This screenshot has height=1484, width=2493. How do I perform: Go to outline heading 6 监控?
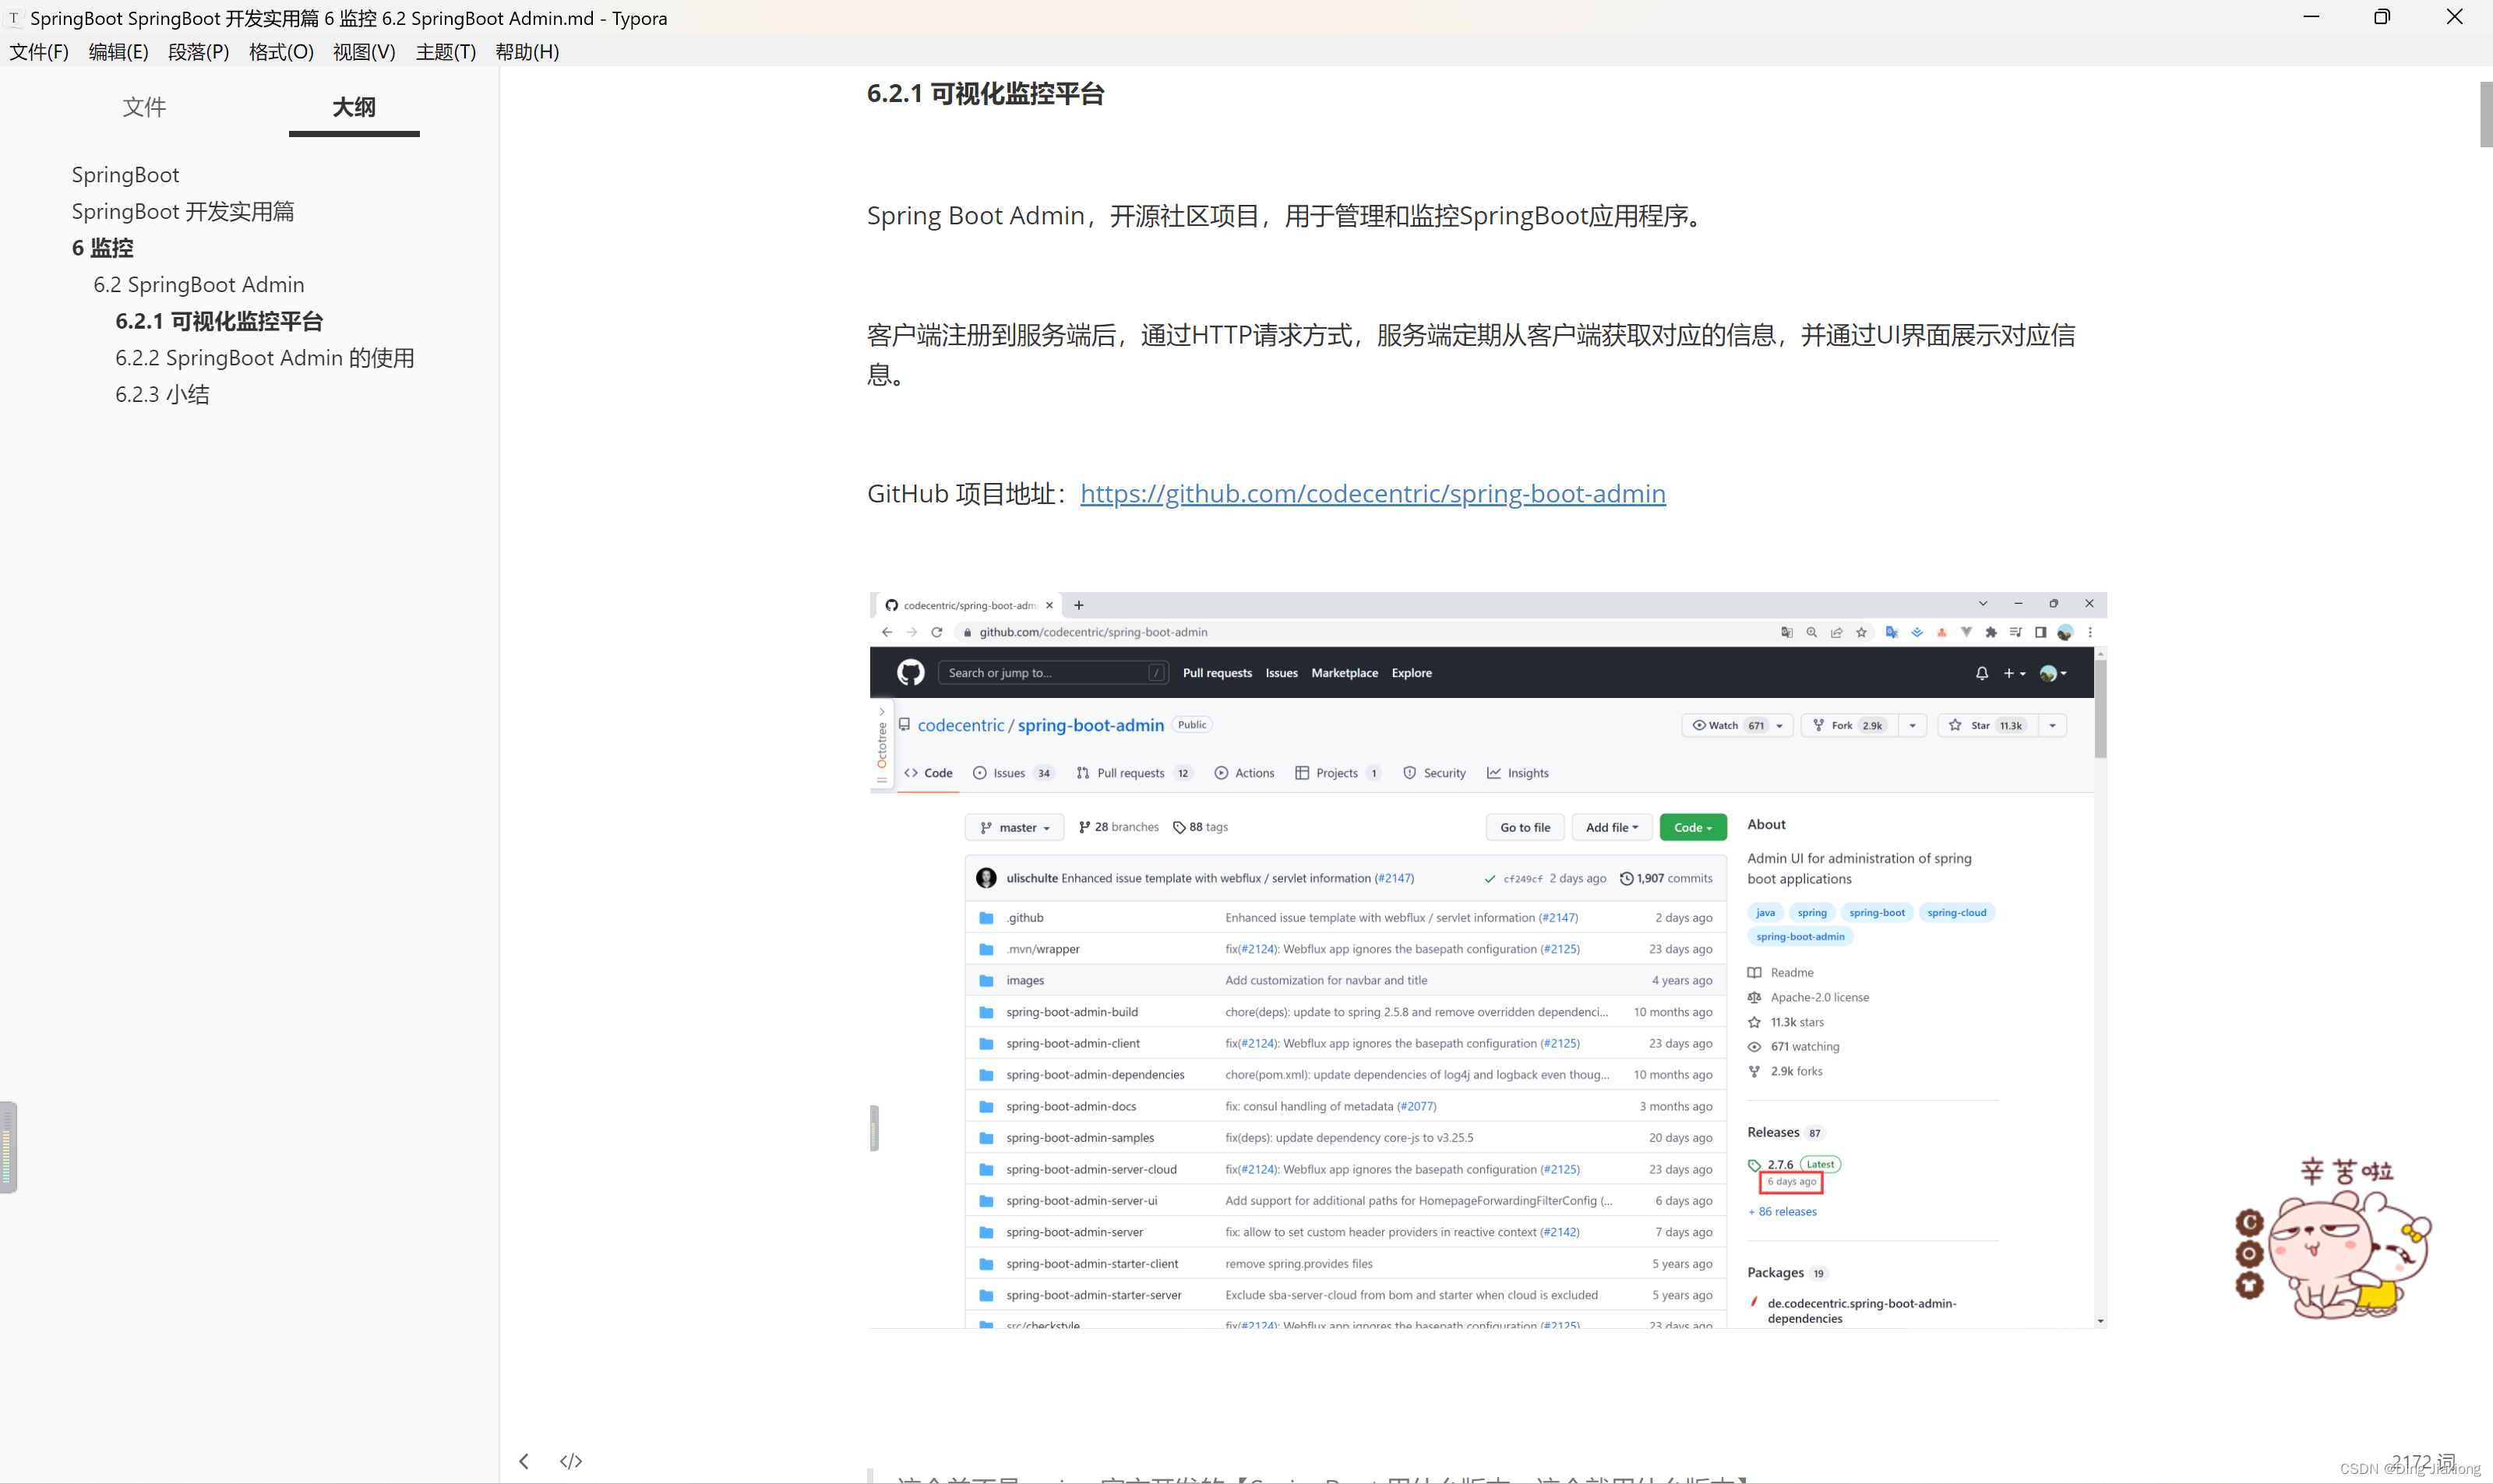click(x=102, y=248)
